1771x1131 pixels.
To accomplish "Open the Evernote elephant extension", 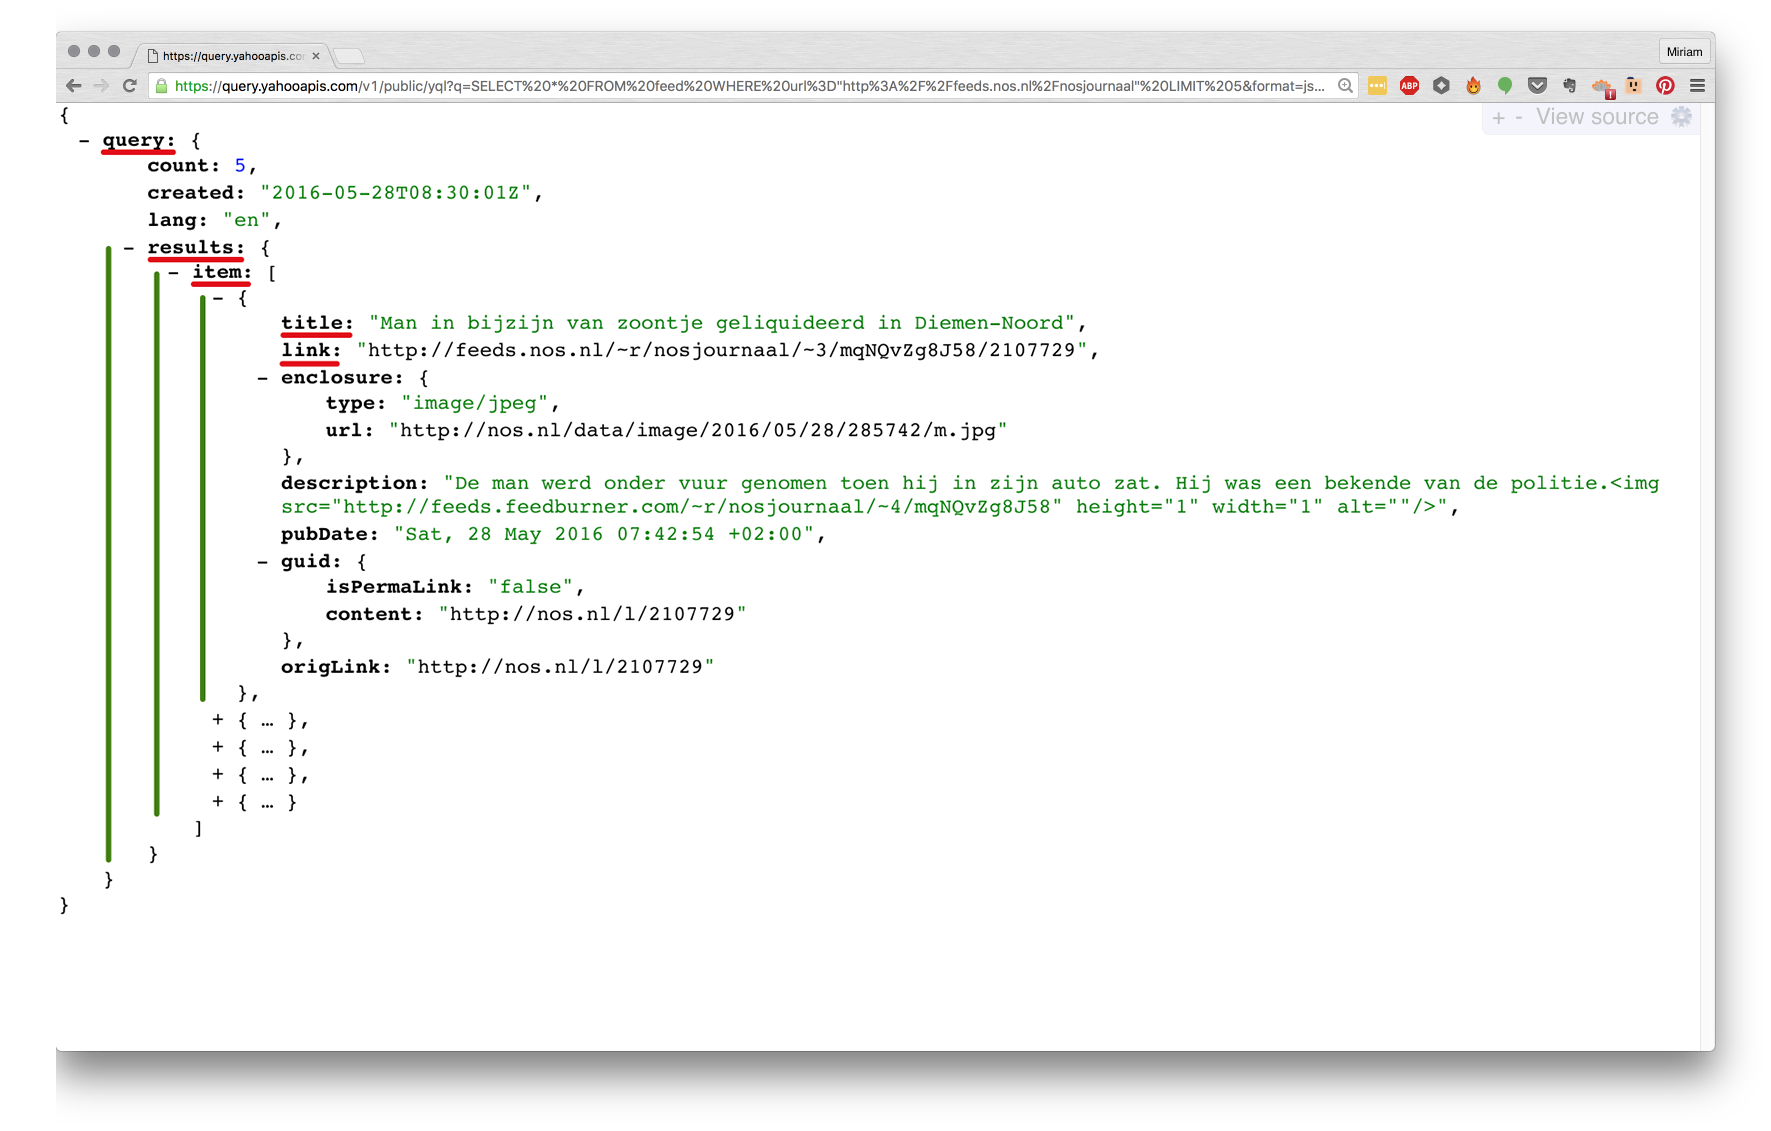I will pyautogui.click(x=1569, y=86).
